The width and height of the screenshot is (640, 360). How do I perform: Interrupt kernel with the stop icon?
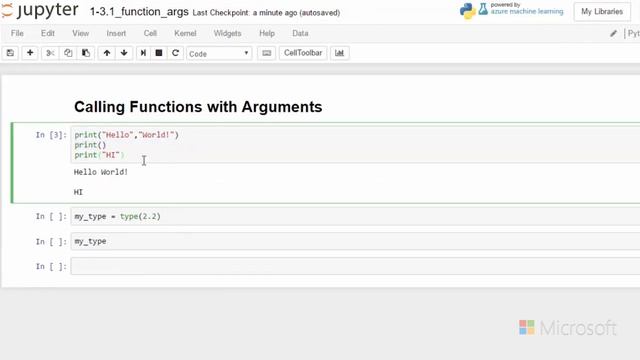pyautogui.click(x=159, y=53)
